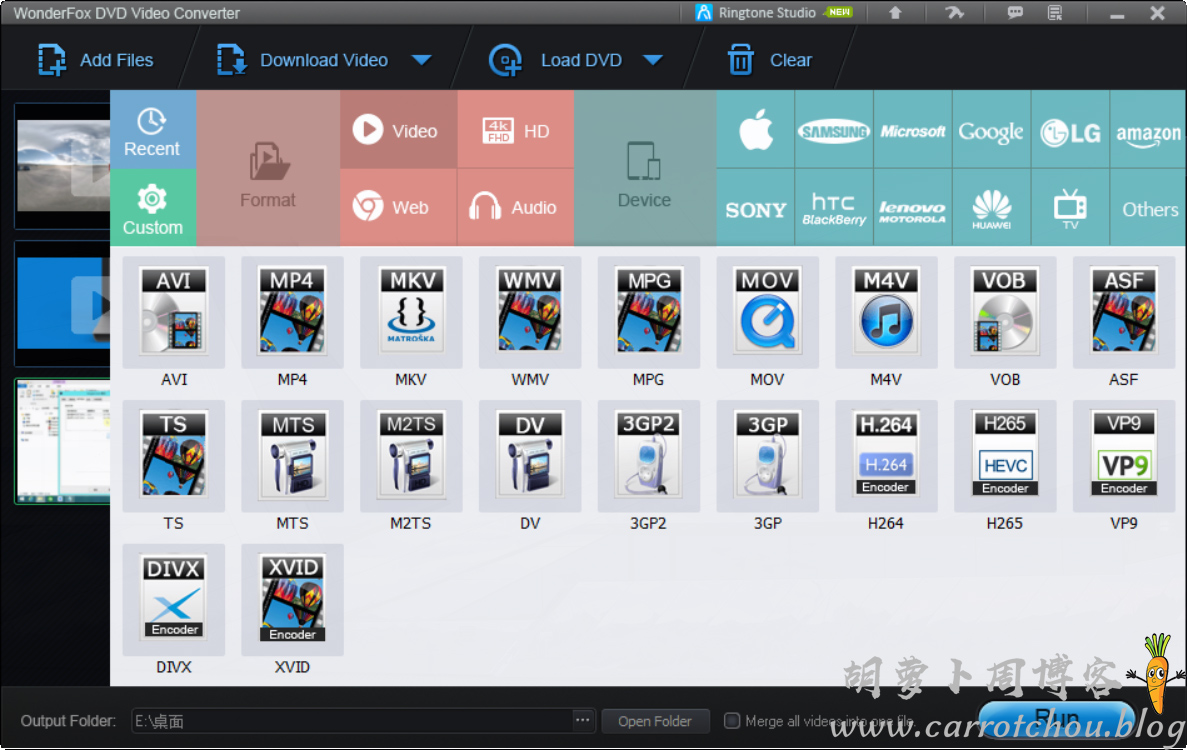Switch to the Recent tab
The image size is (1187, 750).
[153, 129]
